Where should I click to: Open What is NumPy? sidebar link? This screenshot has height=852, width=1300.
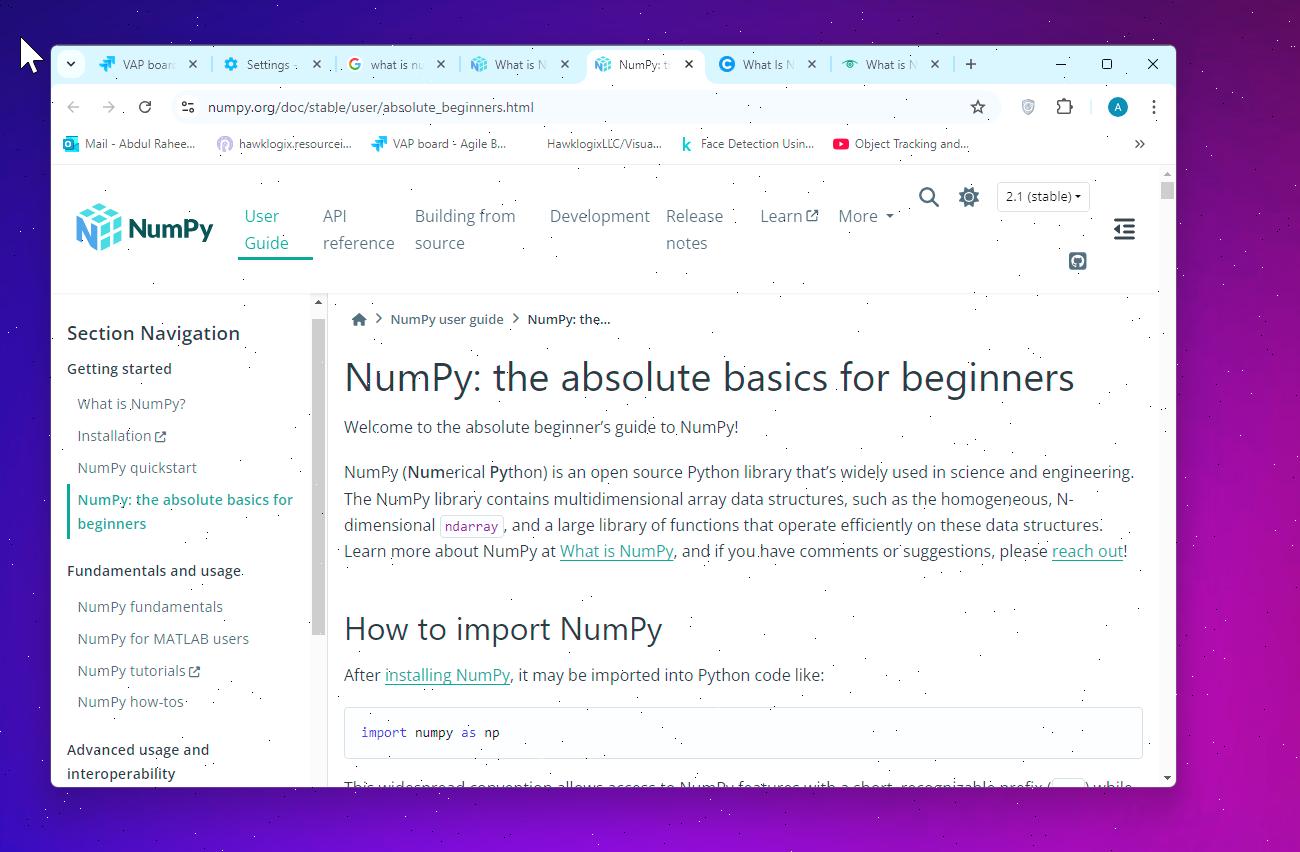click(x=131, y=404)
